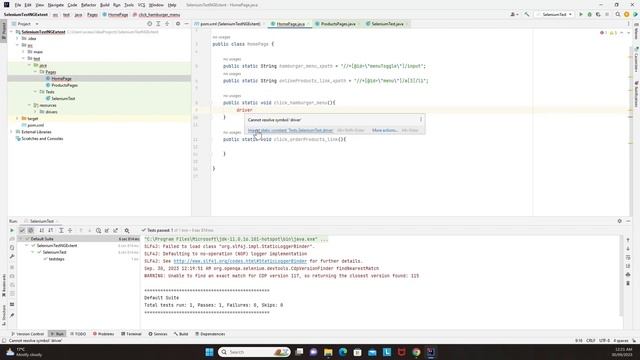Switch to the pom.xml editor tab
Viewport: 640px width, 360px height.
point(230,24)
